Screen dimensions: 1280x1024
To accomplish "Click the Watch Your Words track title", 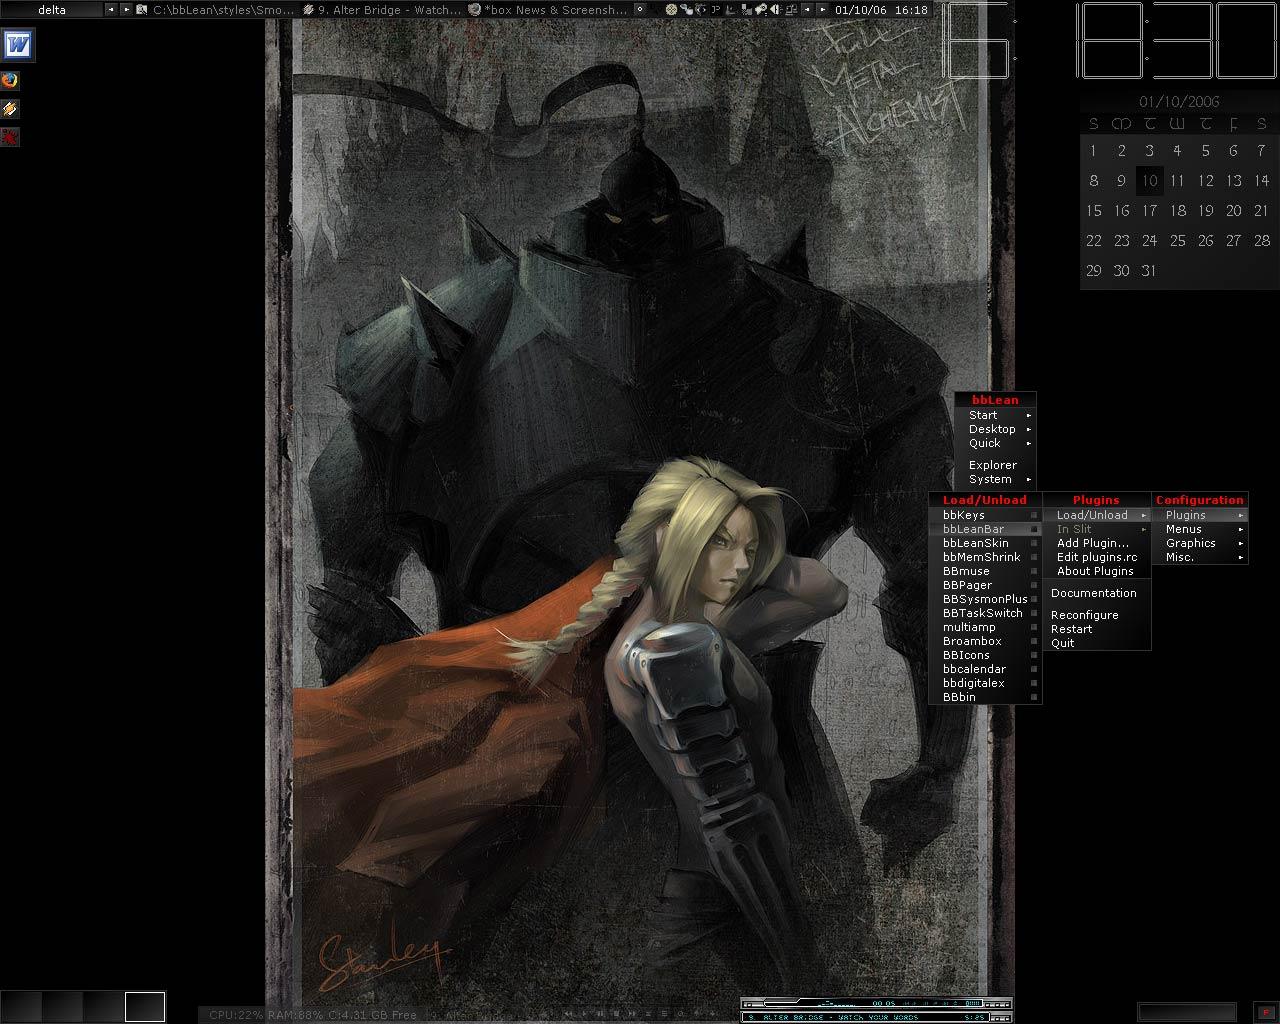I will pyautogui.click(x=832, y=1017).
